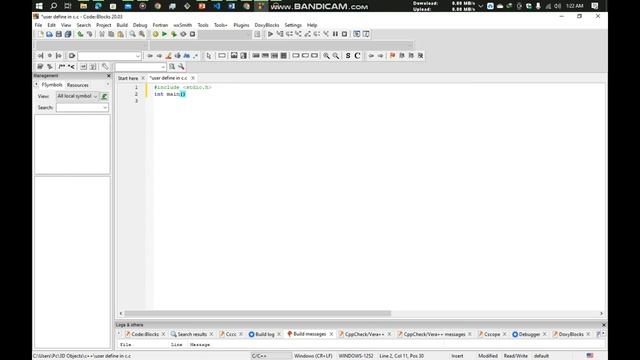Click the highlighter marker toolbar icon
The image size is (640, 360).
pyautogui.click(x=169, y=56)
